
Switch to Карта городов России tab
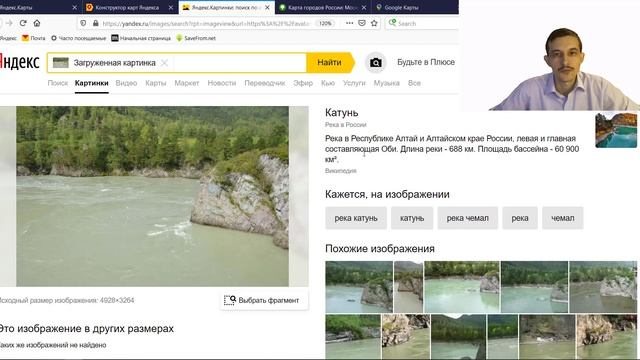tap(321, 7)
